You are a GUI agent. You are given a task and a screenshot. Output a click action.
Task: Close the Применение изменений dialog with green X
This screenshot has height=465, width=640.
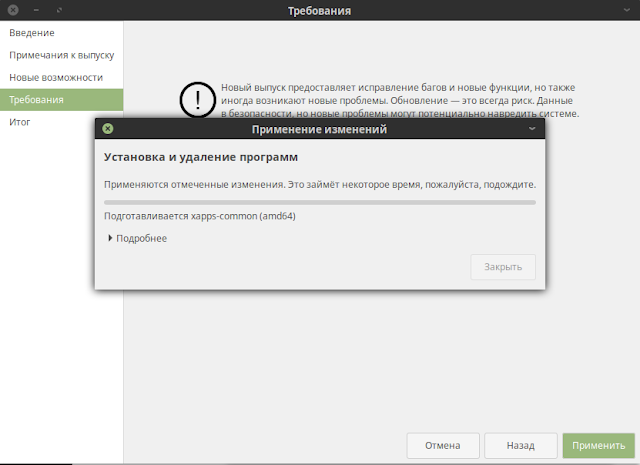108,129
